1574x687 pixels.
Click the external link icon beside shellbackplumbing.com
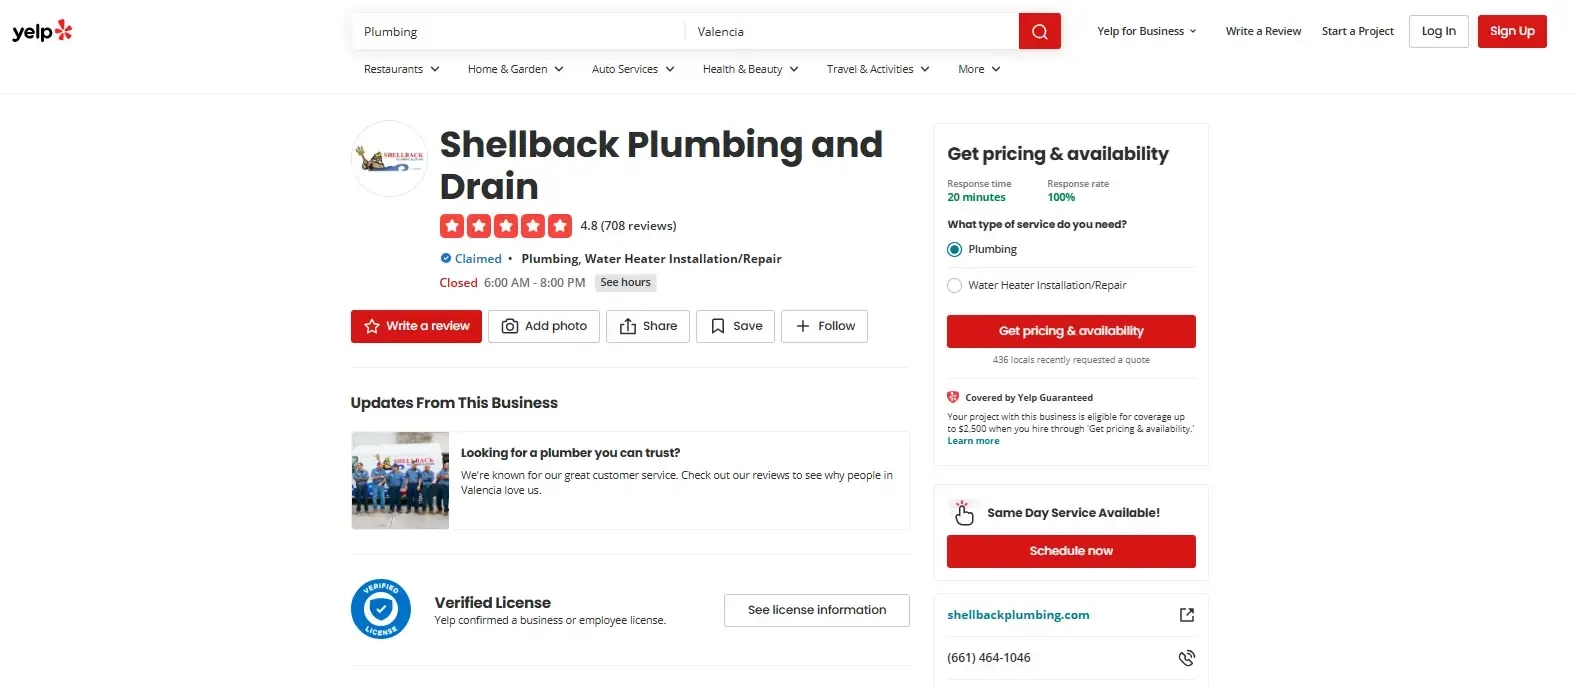tap(1186, 615)
